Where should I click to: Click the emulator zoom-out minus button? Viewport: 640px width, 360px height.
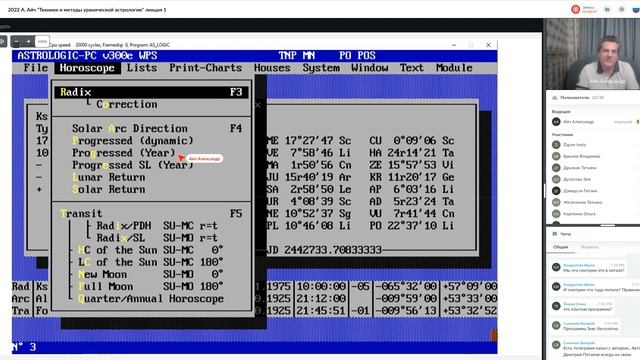[16, 41]
